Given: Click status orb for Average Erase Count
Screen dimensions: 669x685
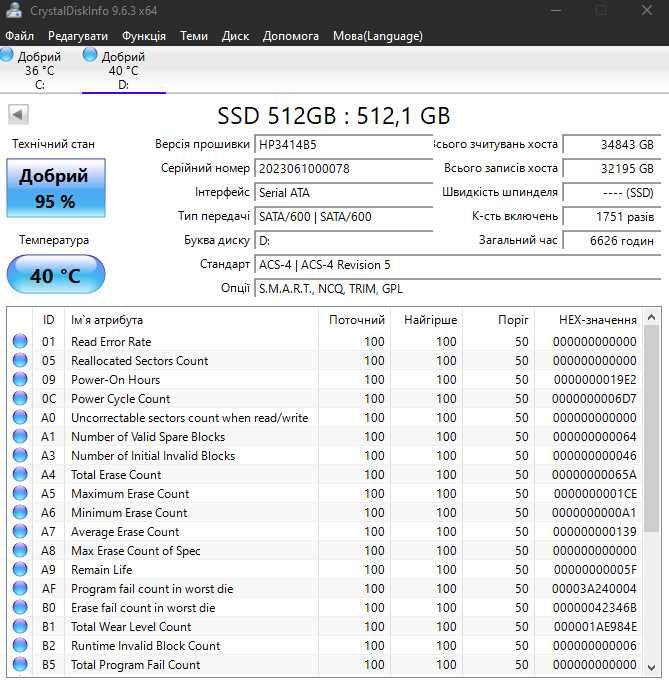Looking at the screenshot, I should pos(20,531).
